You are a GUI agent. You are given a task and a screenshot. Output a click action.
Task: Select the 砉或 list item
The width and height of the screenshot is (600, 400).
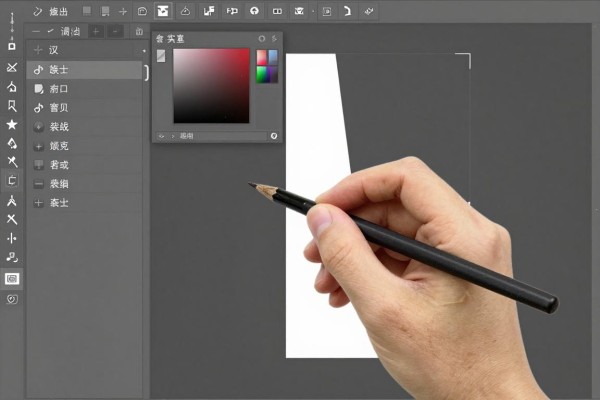[x=84, y=165]
